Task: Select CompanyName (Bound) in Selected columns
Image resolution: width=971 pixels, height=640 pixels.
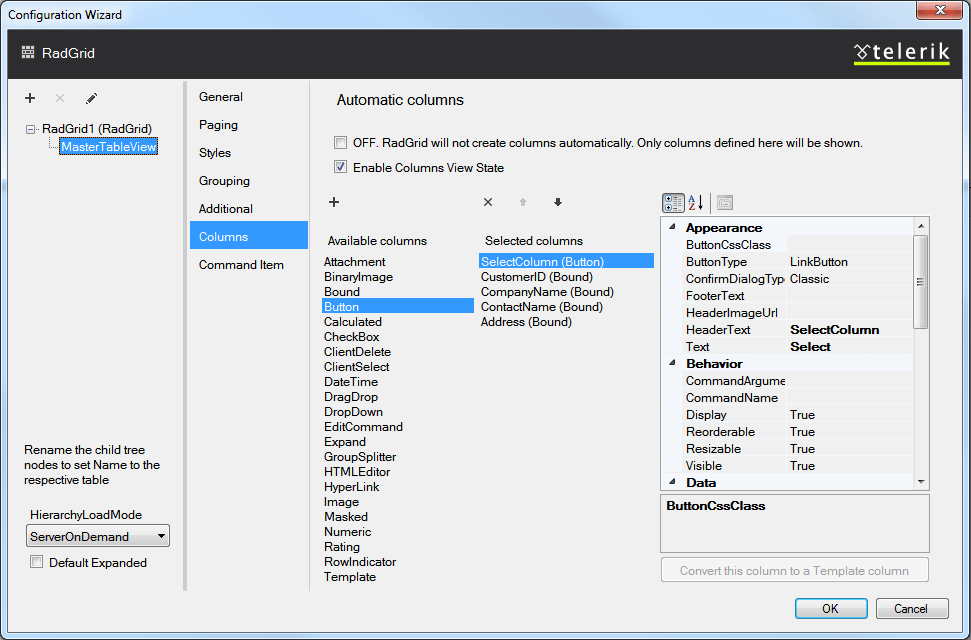Action: point(547,292)
